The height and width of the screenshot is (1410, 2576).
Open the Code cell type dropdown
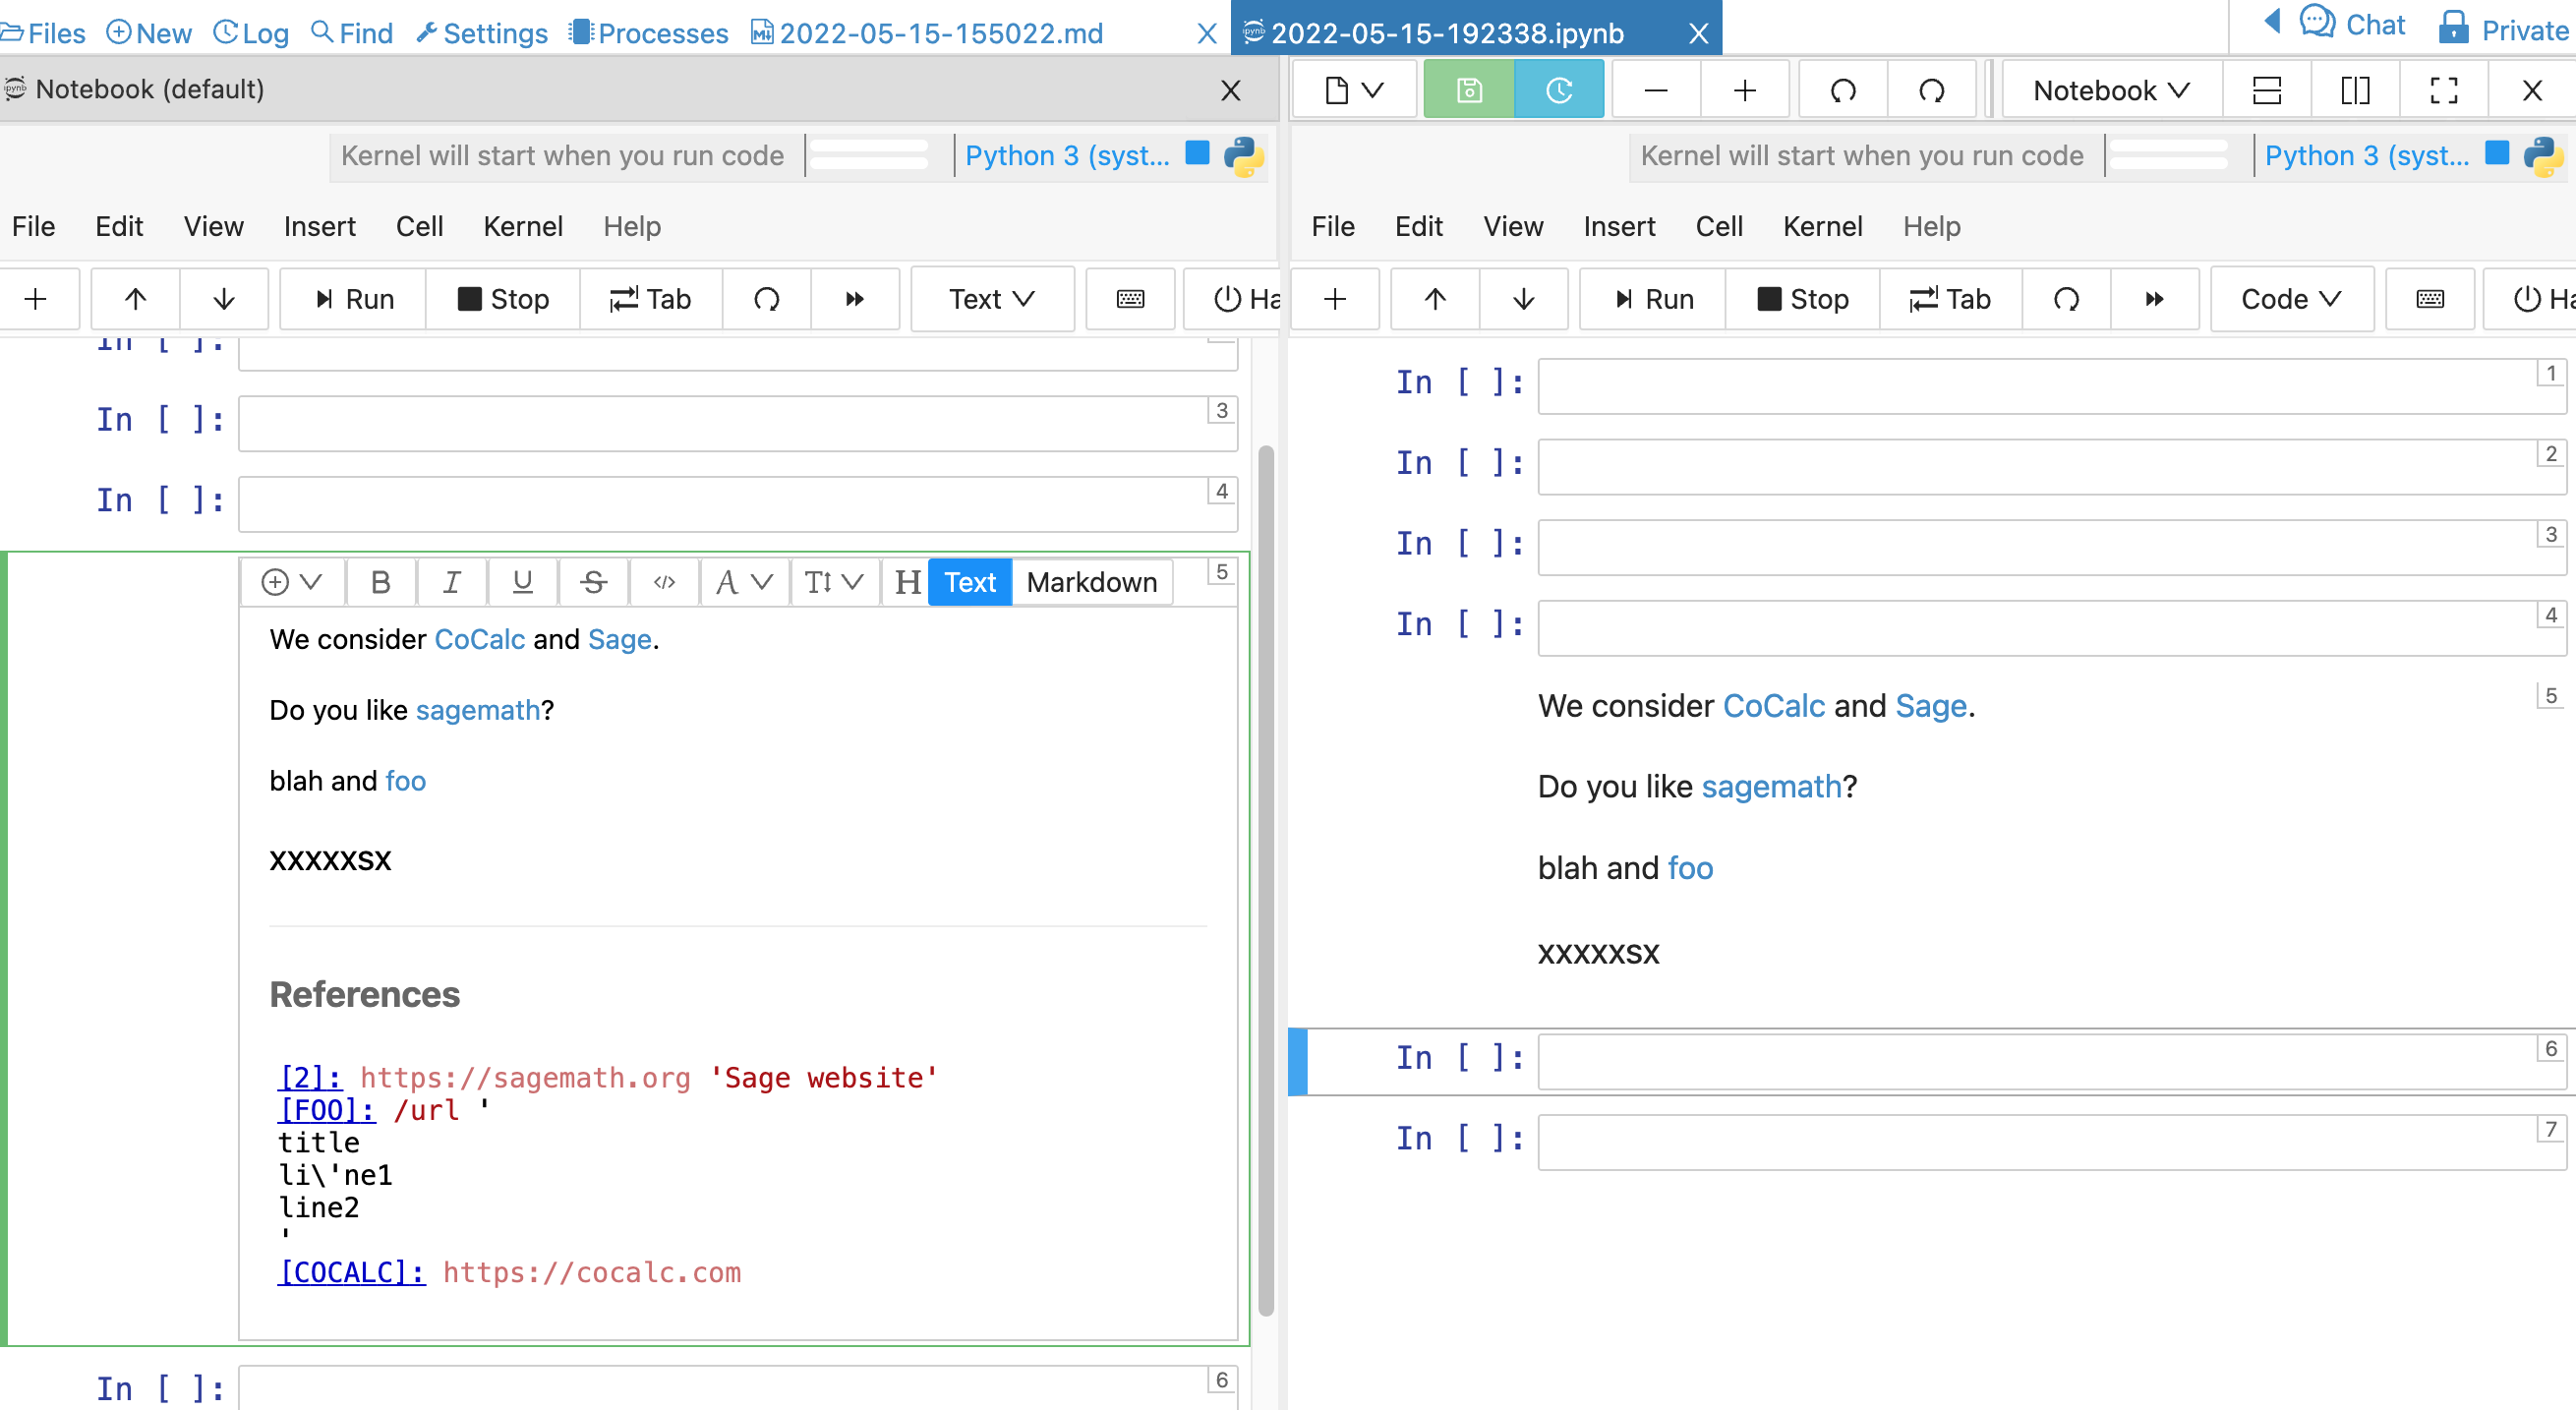click(2291, 298)
